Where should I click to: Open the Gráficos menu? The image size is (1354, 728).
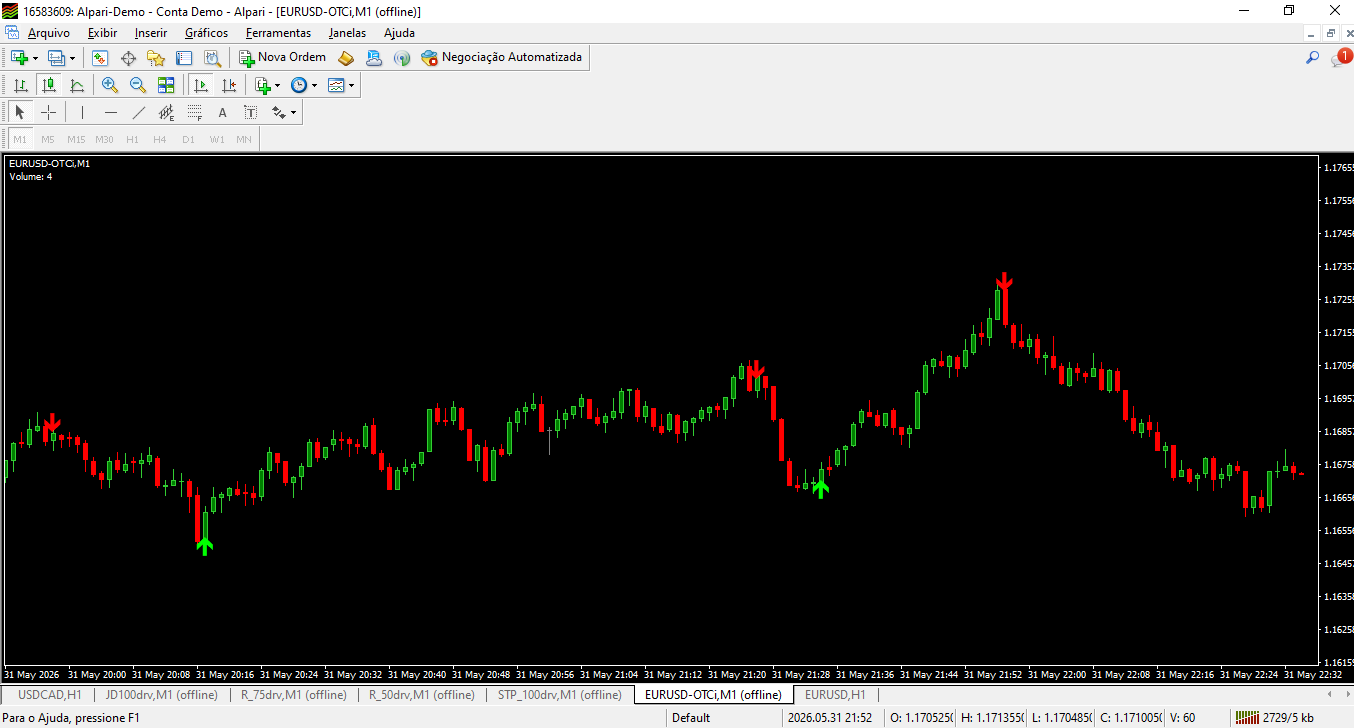[x=206, y=33]
